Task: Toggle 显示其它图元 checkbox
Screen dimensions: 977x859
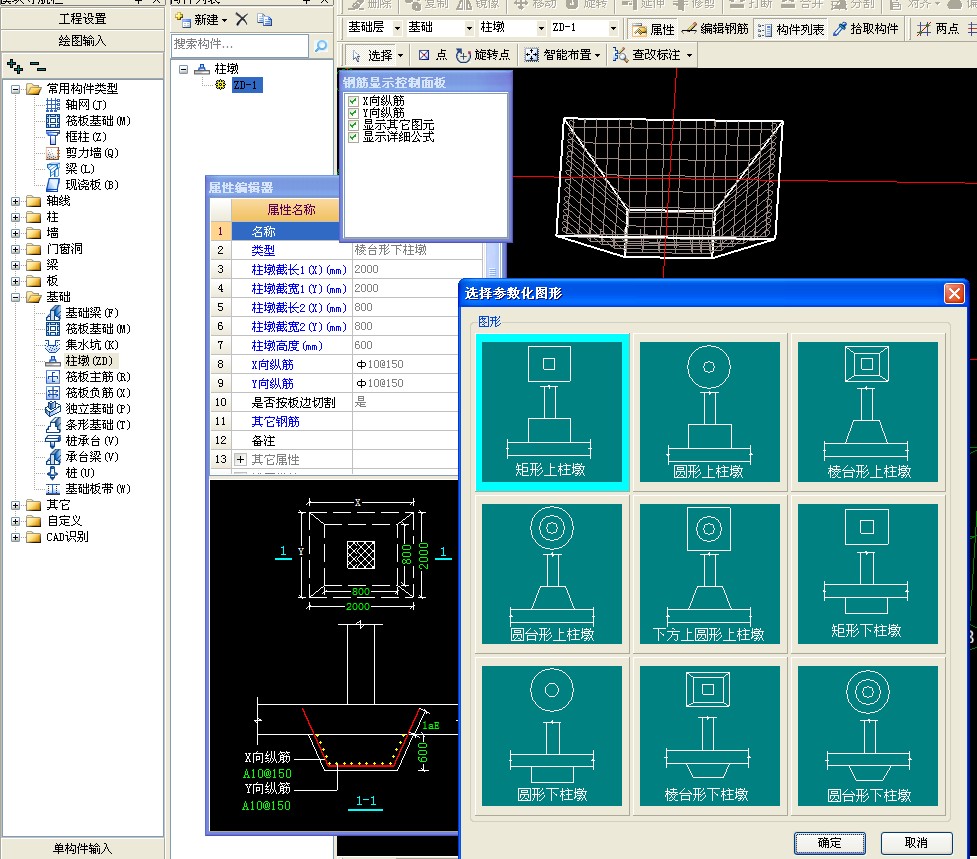Action: click(x=353, y=125)
